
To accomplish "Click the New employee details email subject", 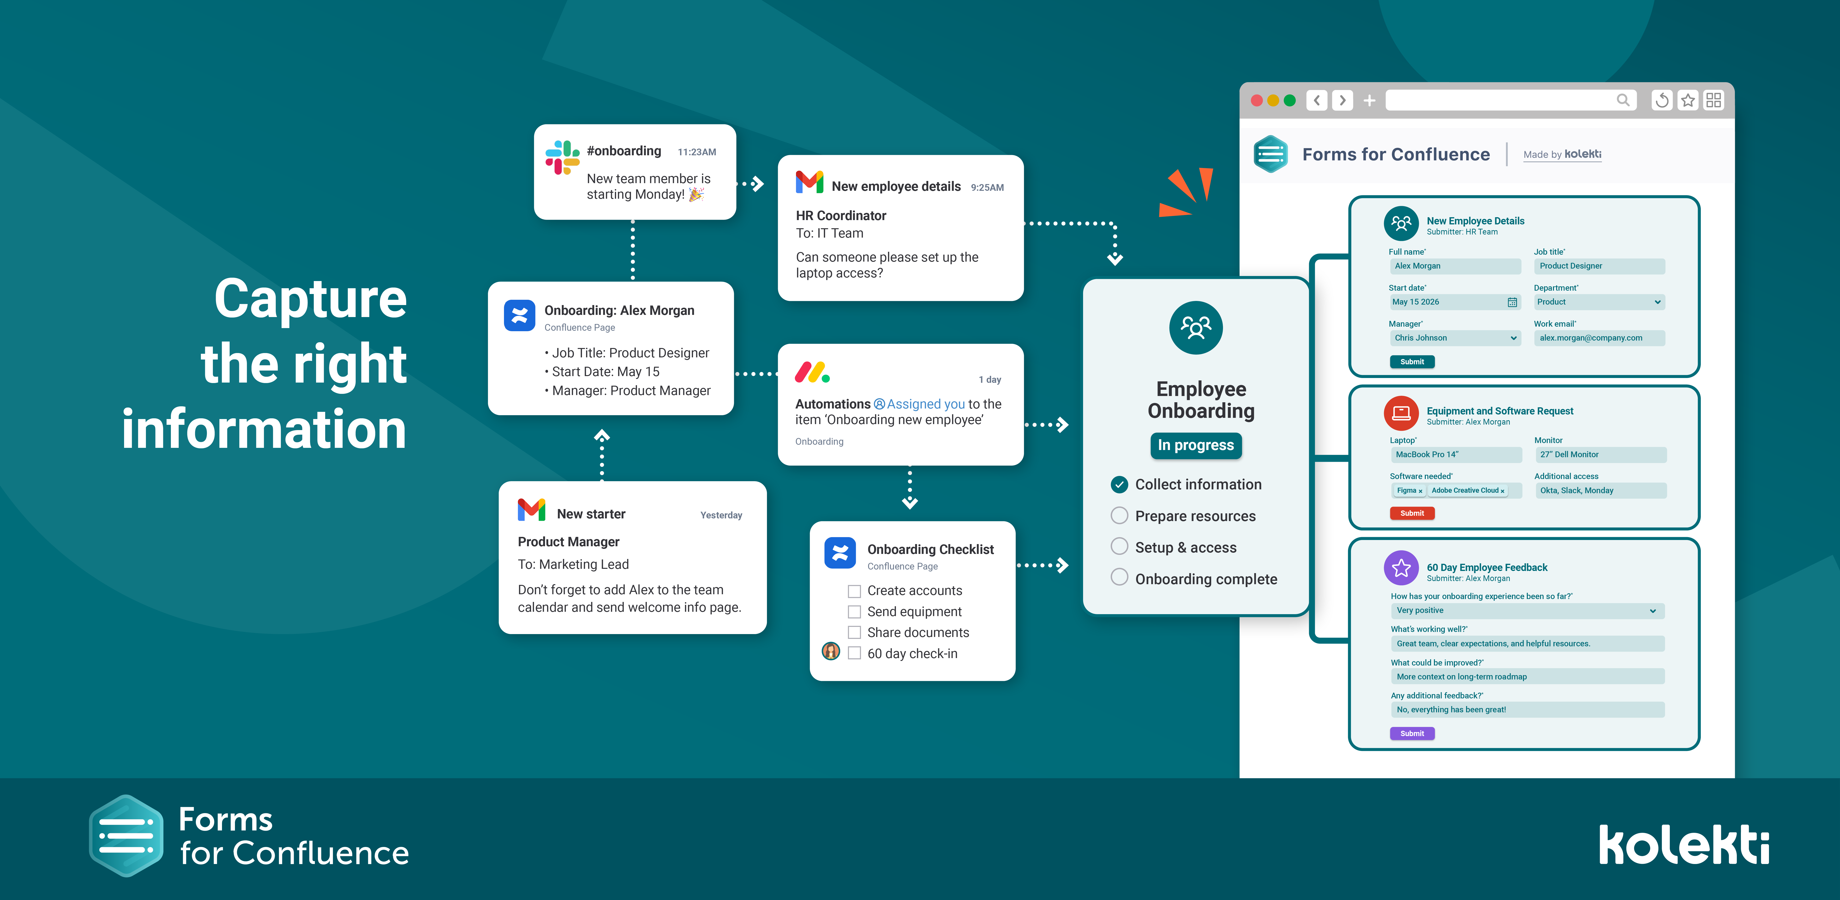I will pyautogui.click(x=896, y=186).
